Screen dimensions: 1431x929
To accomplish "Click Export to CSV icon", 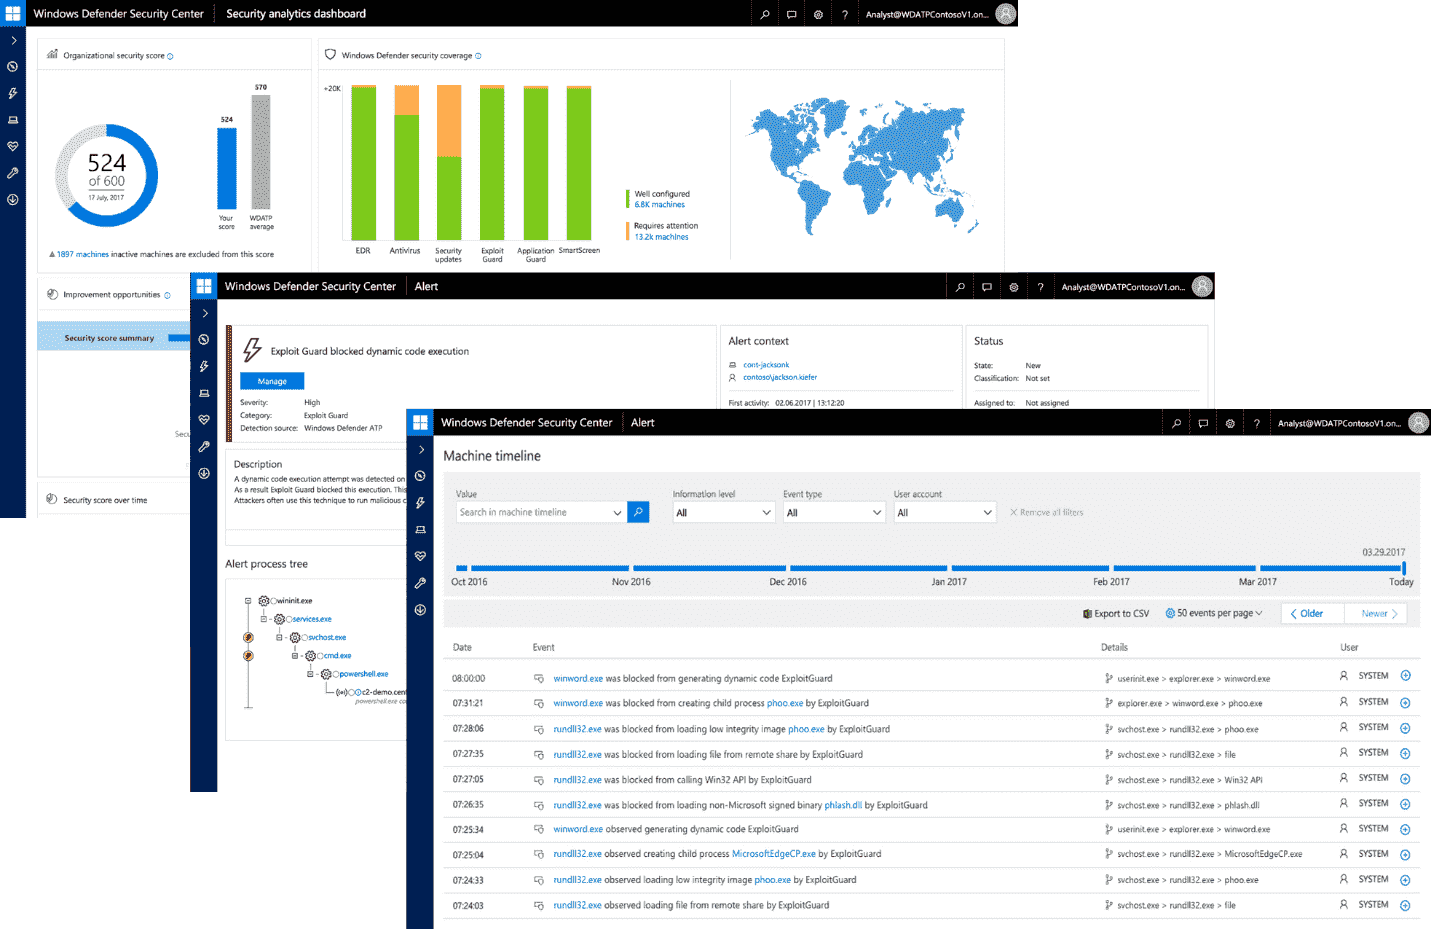I will pyautogui.click(x=1087, y=614).
